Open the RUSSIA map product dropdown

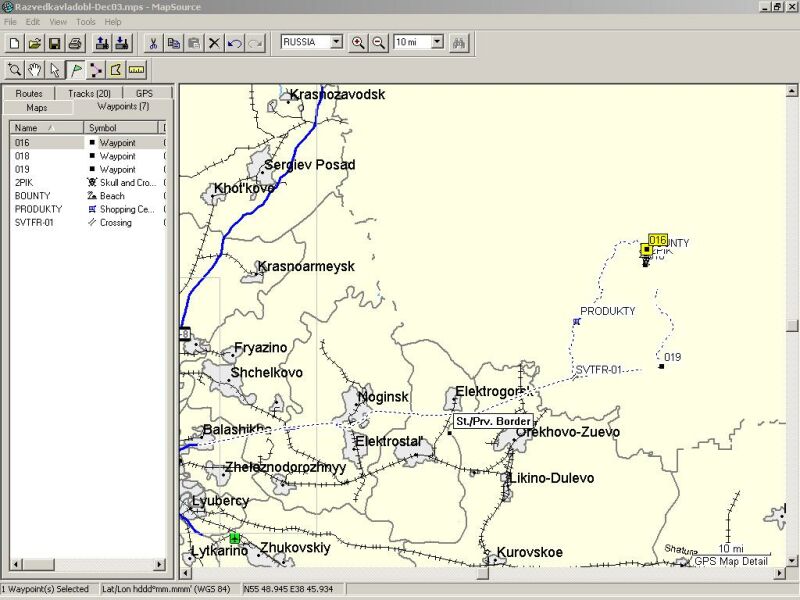(336, 42)
